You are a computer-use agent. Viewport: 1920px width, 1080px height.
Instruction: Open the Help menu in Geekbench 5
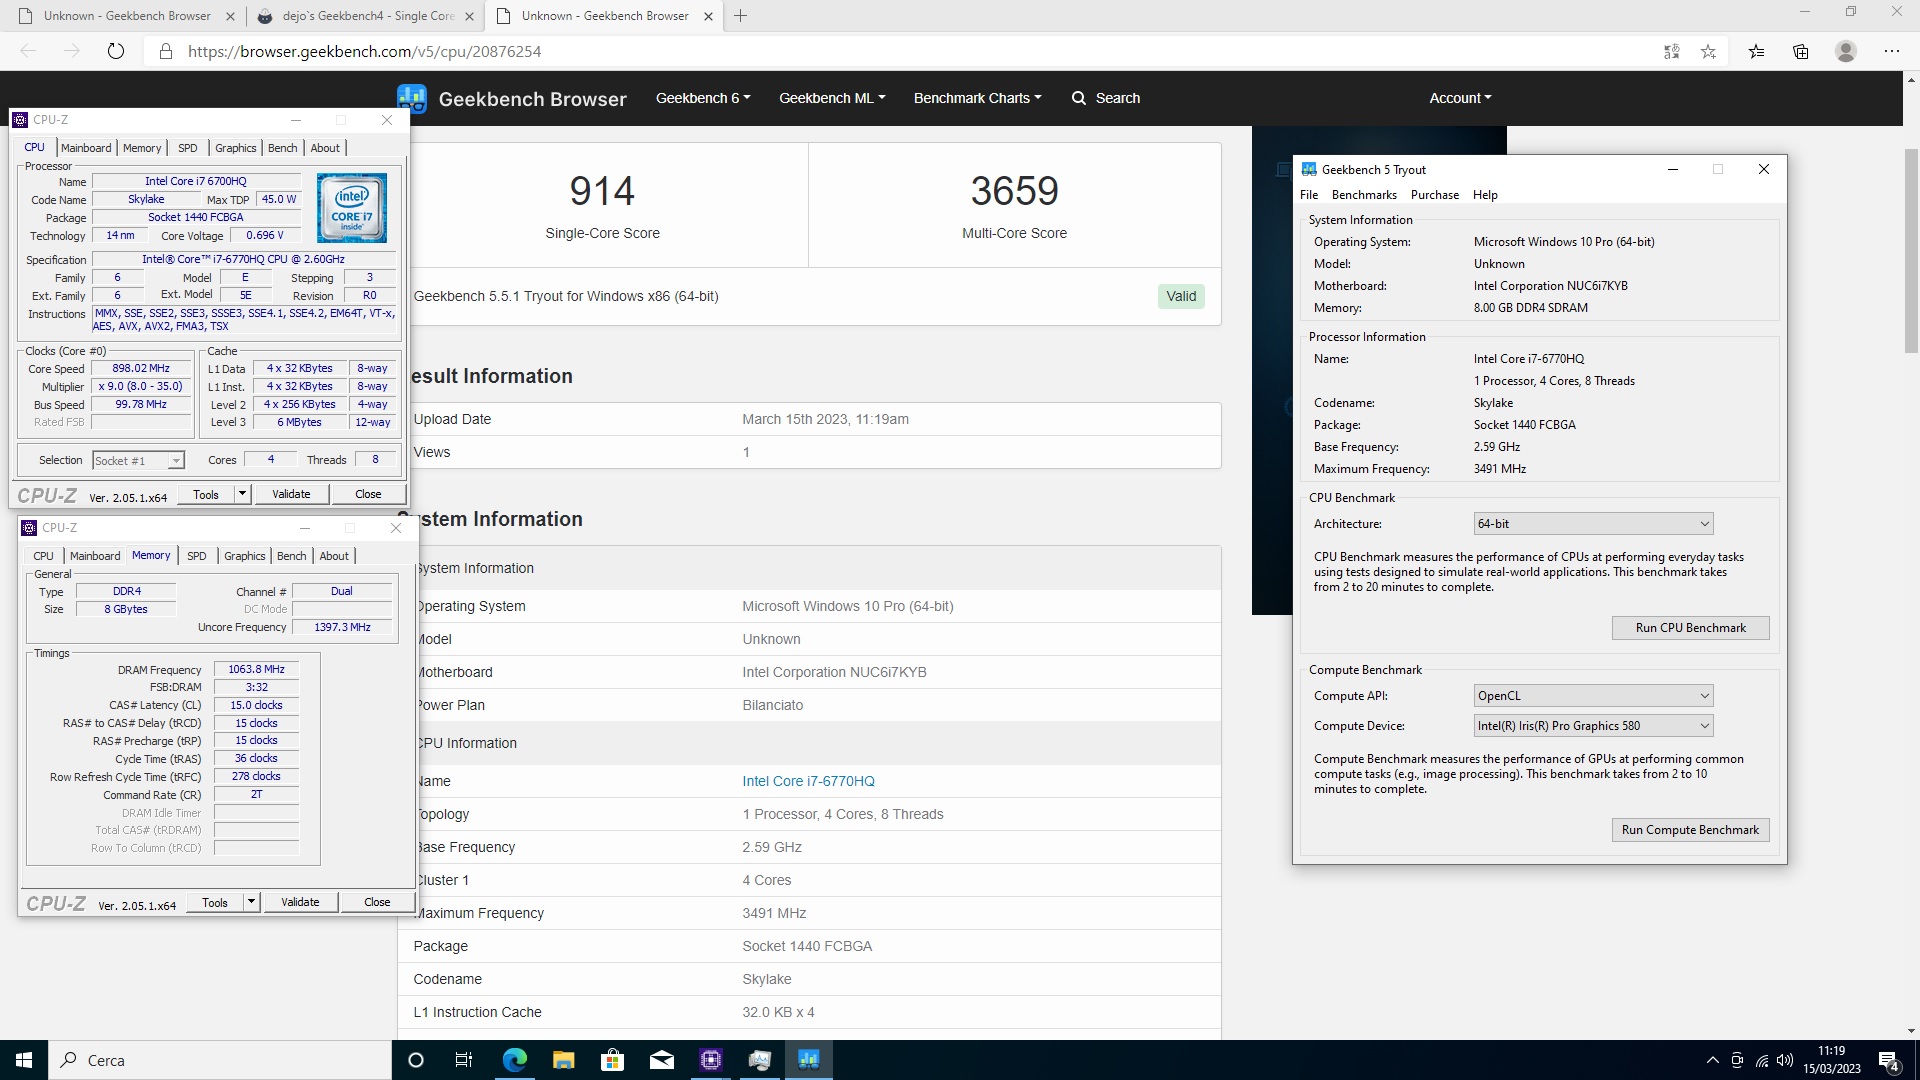click(1485, 195)
